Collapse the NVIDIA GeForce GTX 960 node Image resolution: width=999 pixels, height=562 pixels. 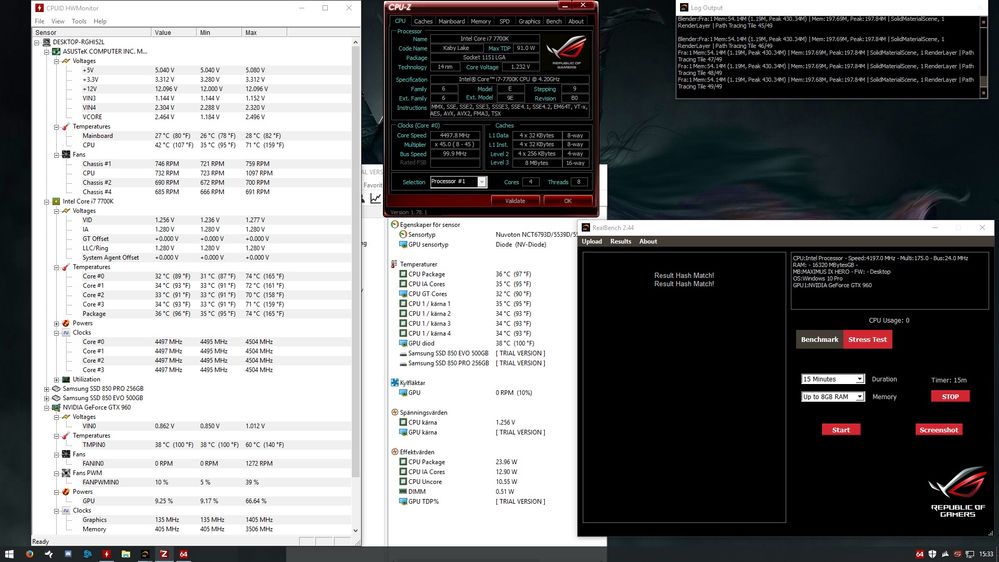coord(47,407)
